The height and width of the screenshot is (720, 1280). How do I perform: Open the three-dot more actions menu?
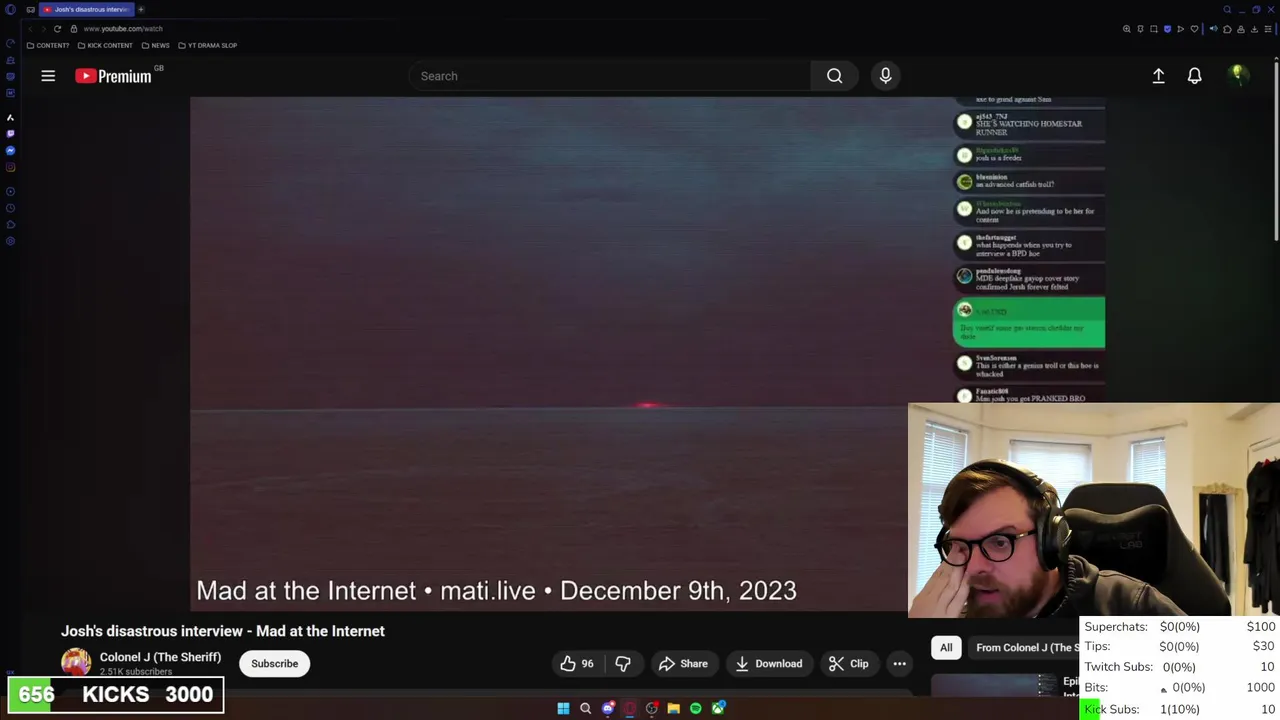899,664
